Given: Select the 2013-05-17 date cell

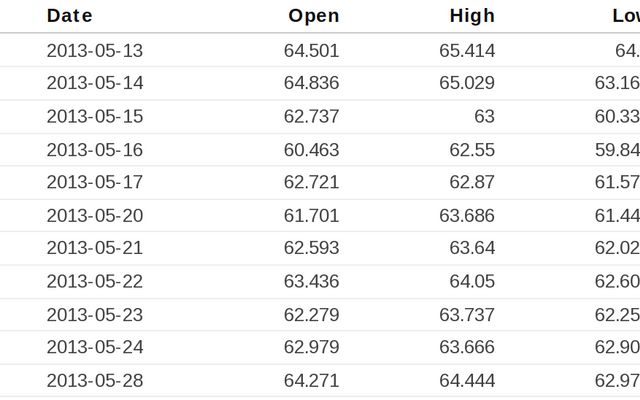Looking at the screenshot, I should coord(95,182).
